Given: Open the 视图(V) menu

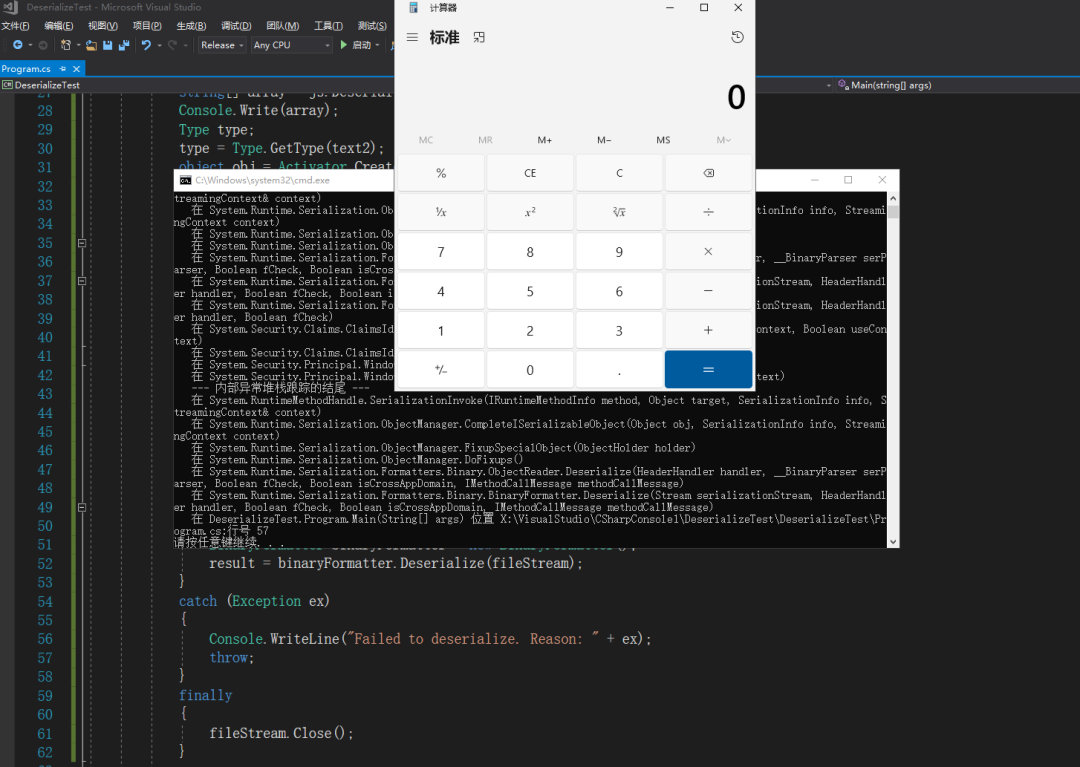Looking at the screenshot, I should pos(103,26).
